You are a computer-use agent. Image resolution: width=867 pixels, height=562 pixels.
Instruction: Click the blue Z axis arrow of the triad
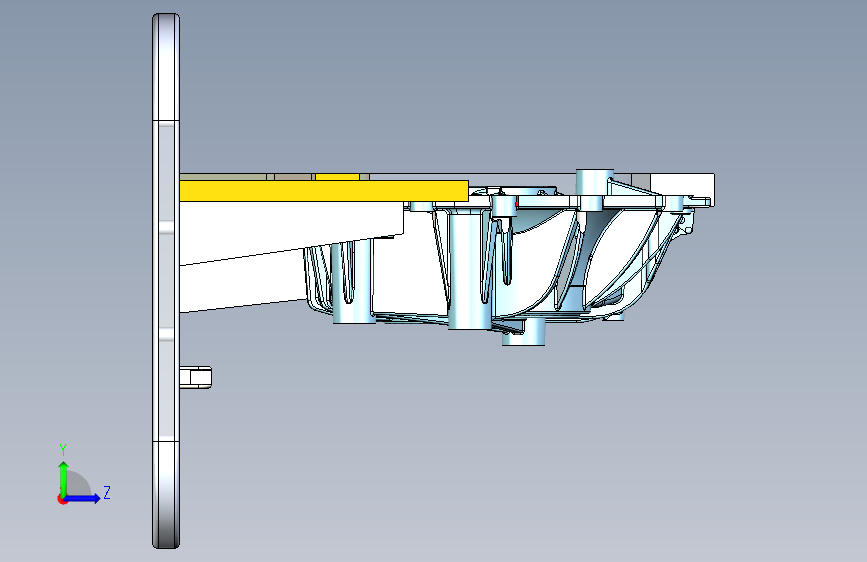tap(83, 498)
